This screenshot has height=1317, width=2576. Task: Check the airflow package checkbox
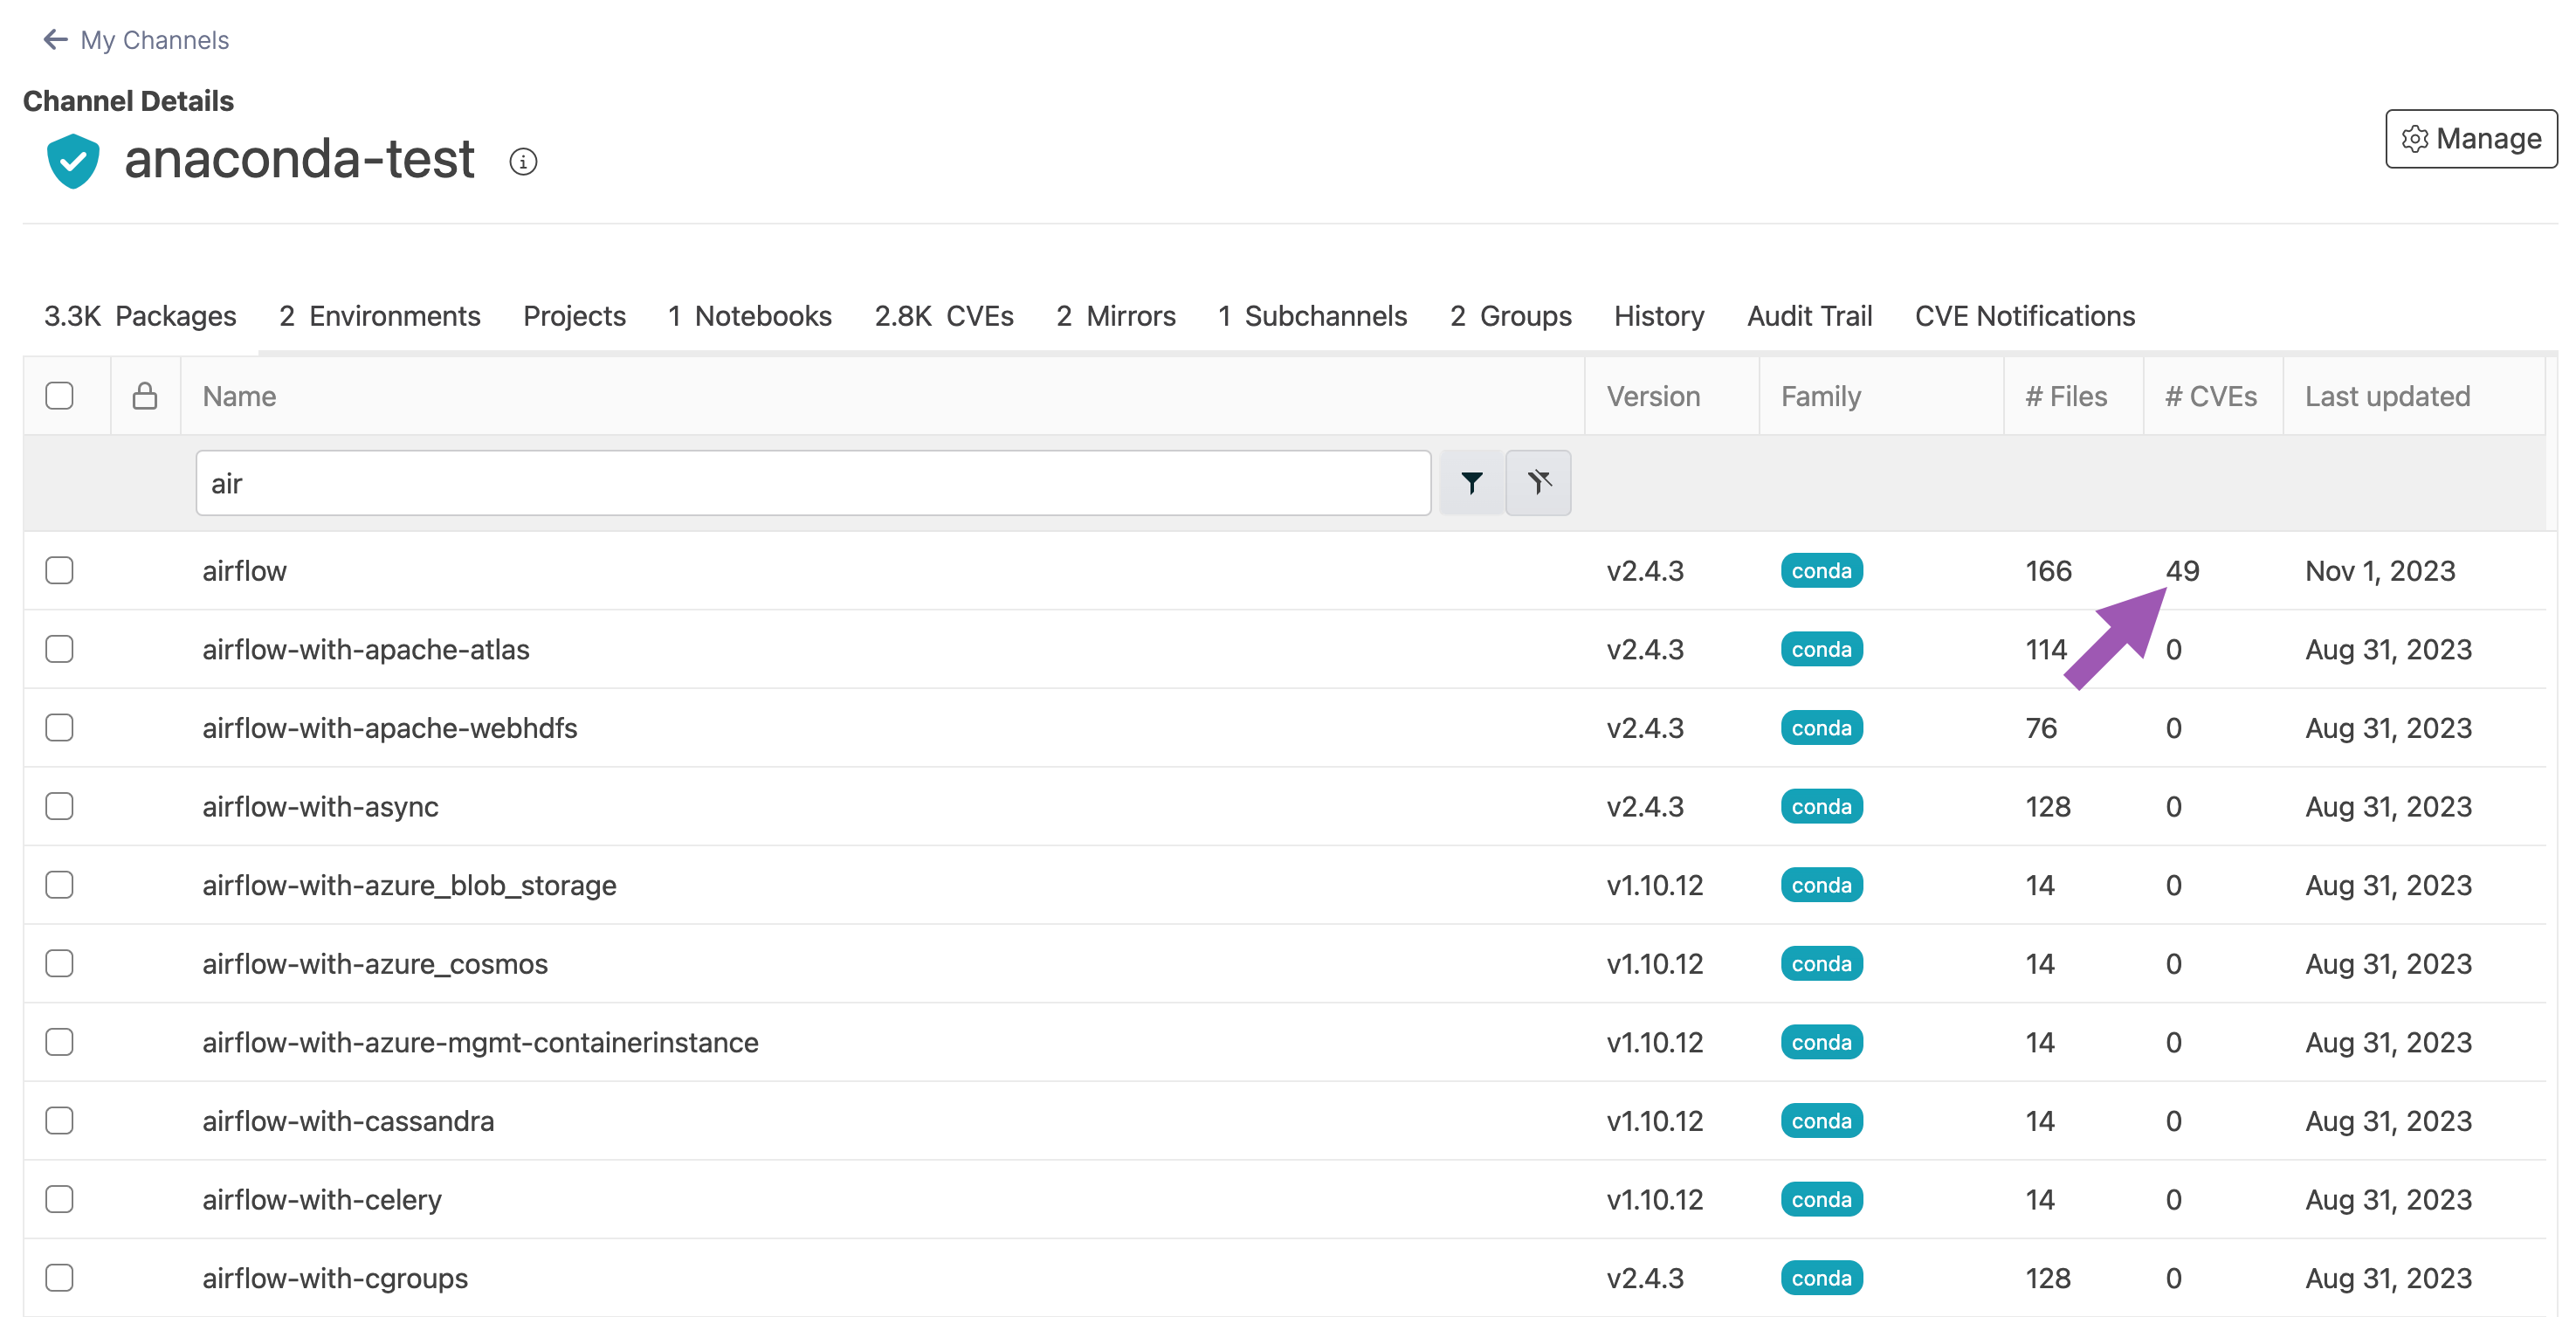tap(60, 571)
